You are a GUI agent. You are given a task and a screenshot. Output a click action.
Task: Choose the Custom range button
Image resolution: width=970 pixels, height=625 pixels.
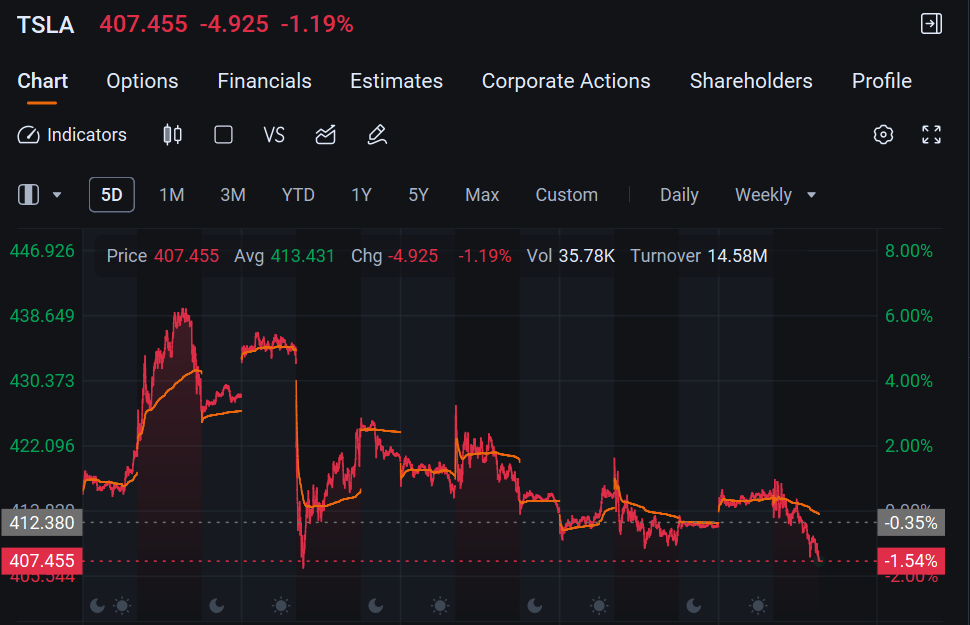566,195
